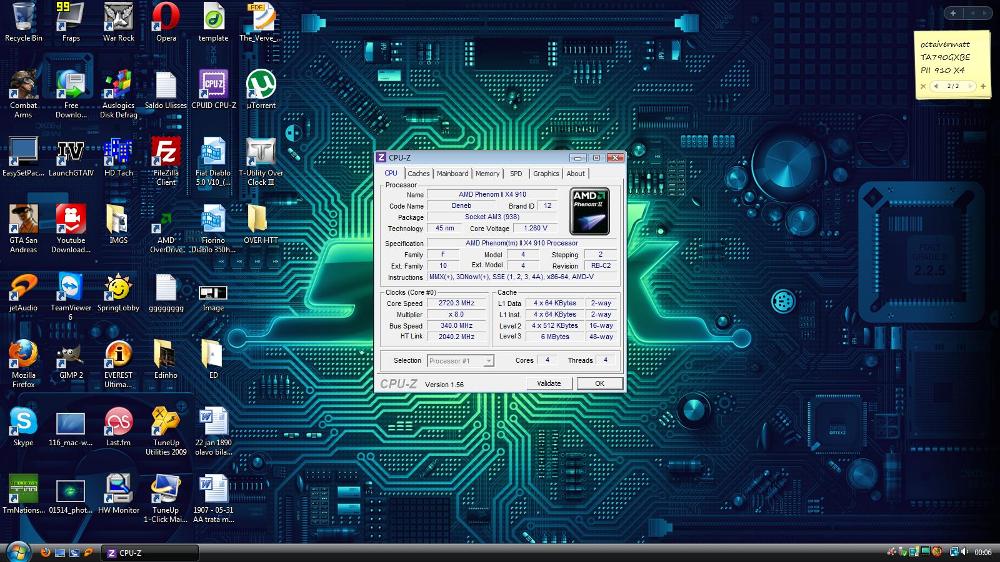
Task: Click Show Desktop in Quick Launch
Action: point(60,552)
